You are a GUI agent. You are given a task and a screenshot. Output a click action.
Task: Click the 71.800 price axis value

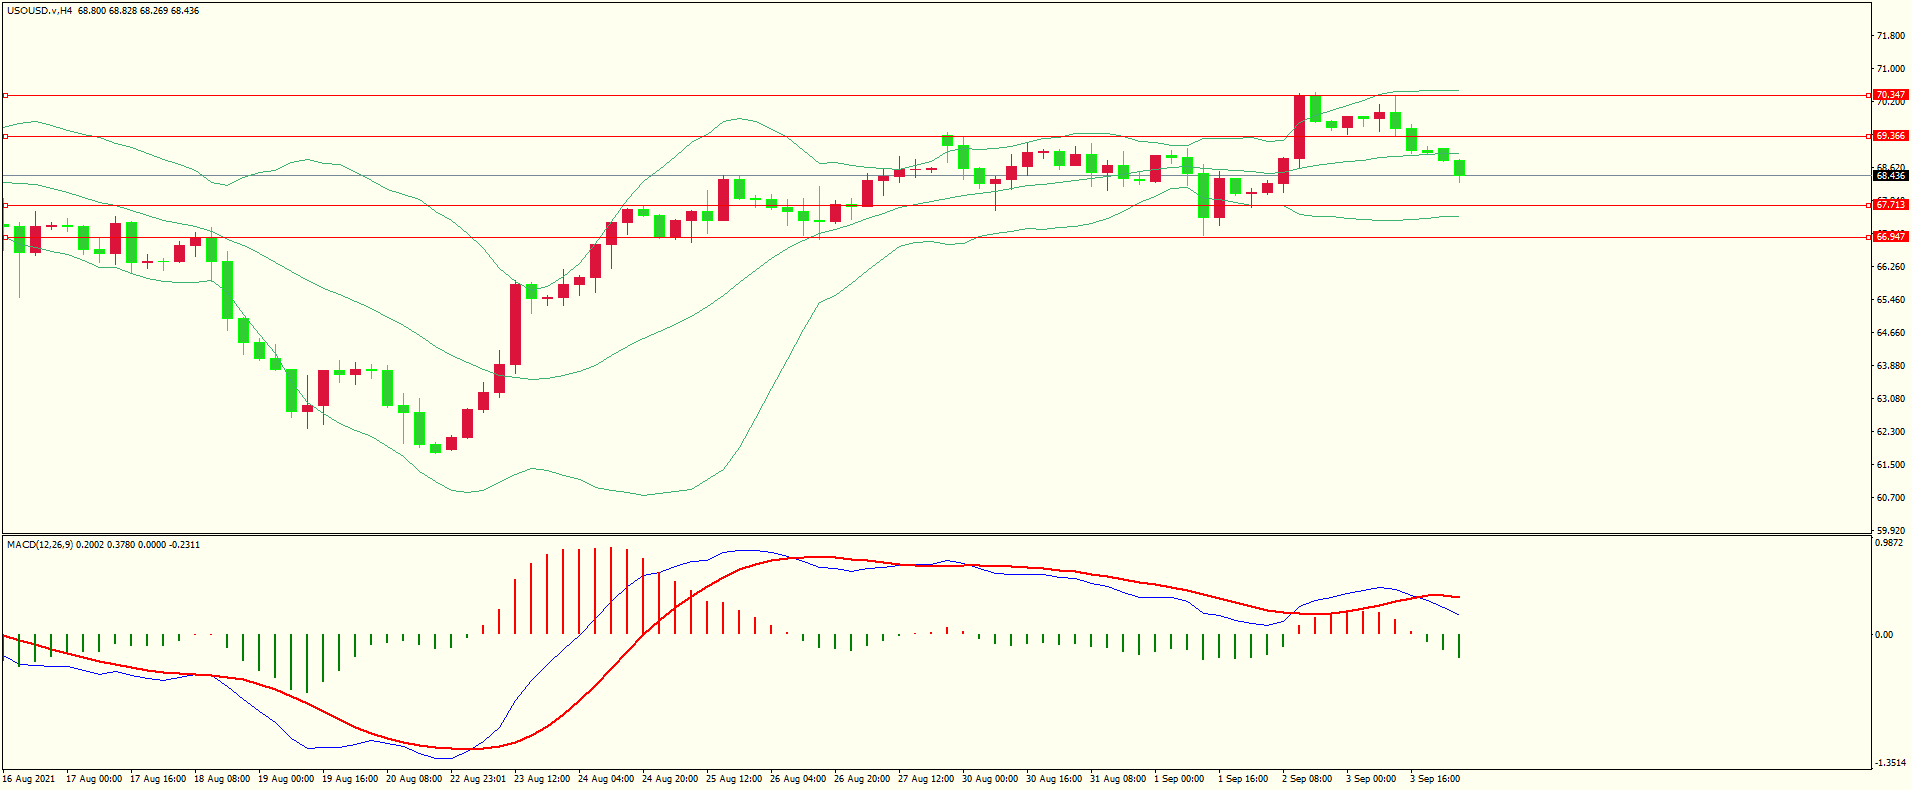pos(1889,36)
